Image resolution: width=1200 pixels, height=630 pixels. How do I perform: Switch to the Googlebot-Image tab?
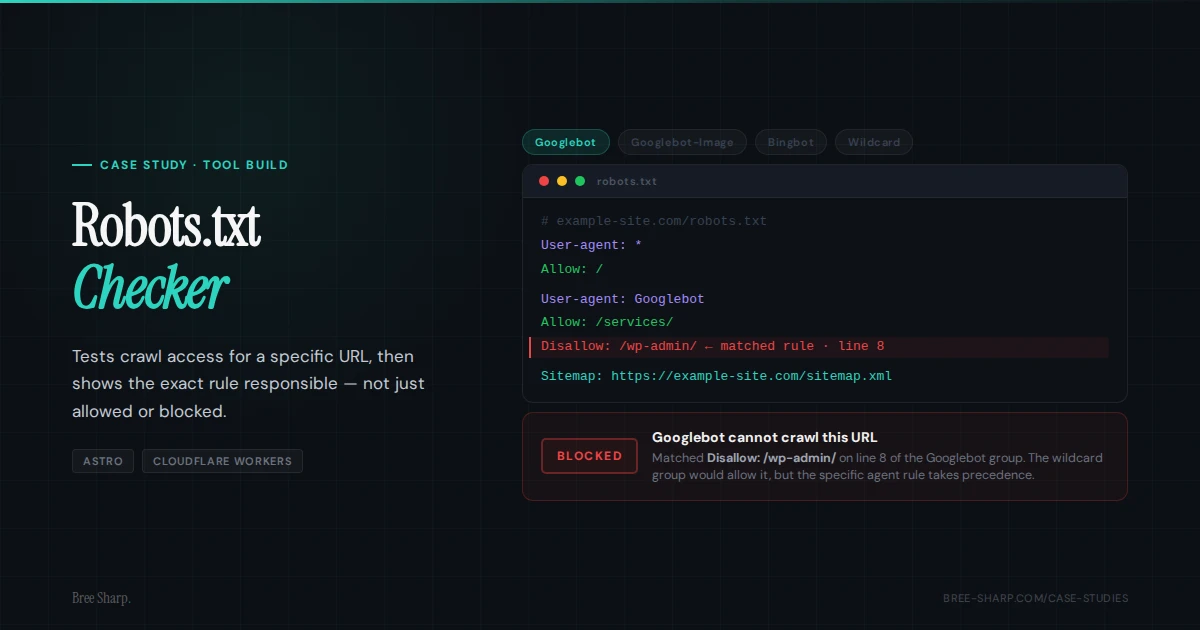682,142
